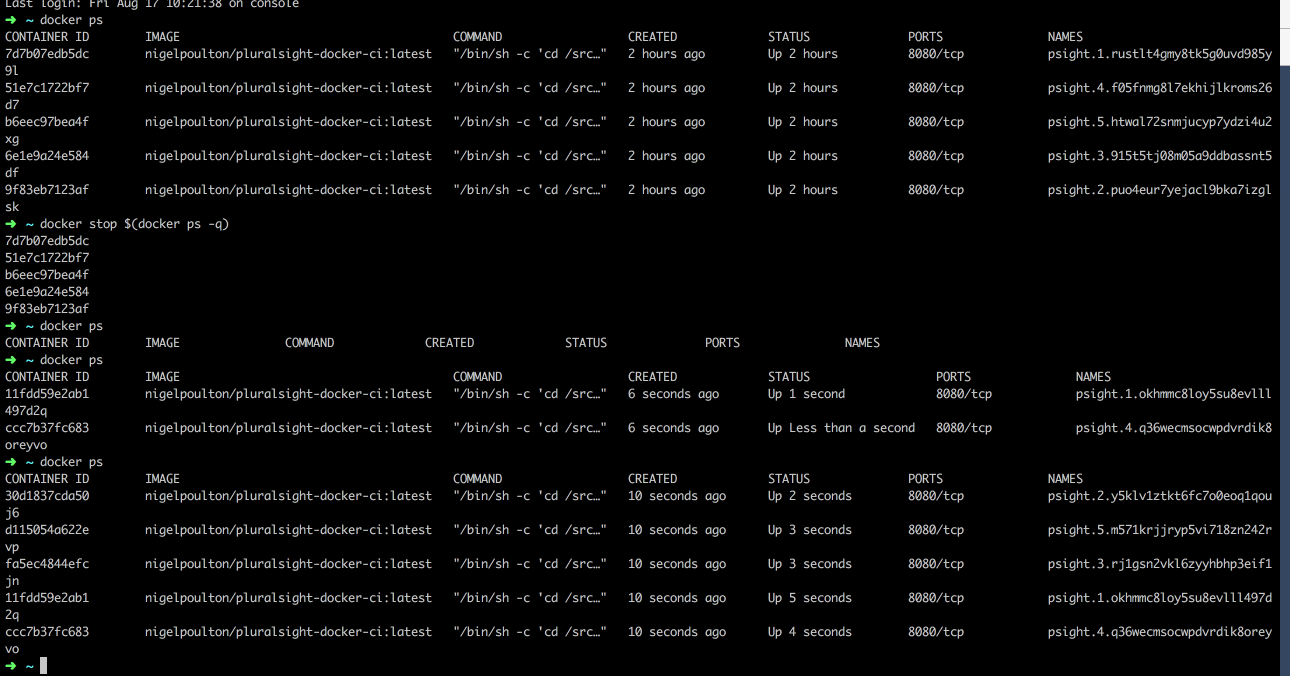
Task: Click '6 seconds ago' beside 'Up Less than a second'
Action: coord(674,428)
